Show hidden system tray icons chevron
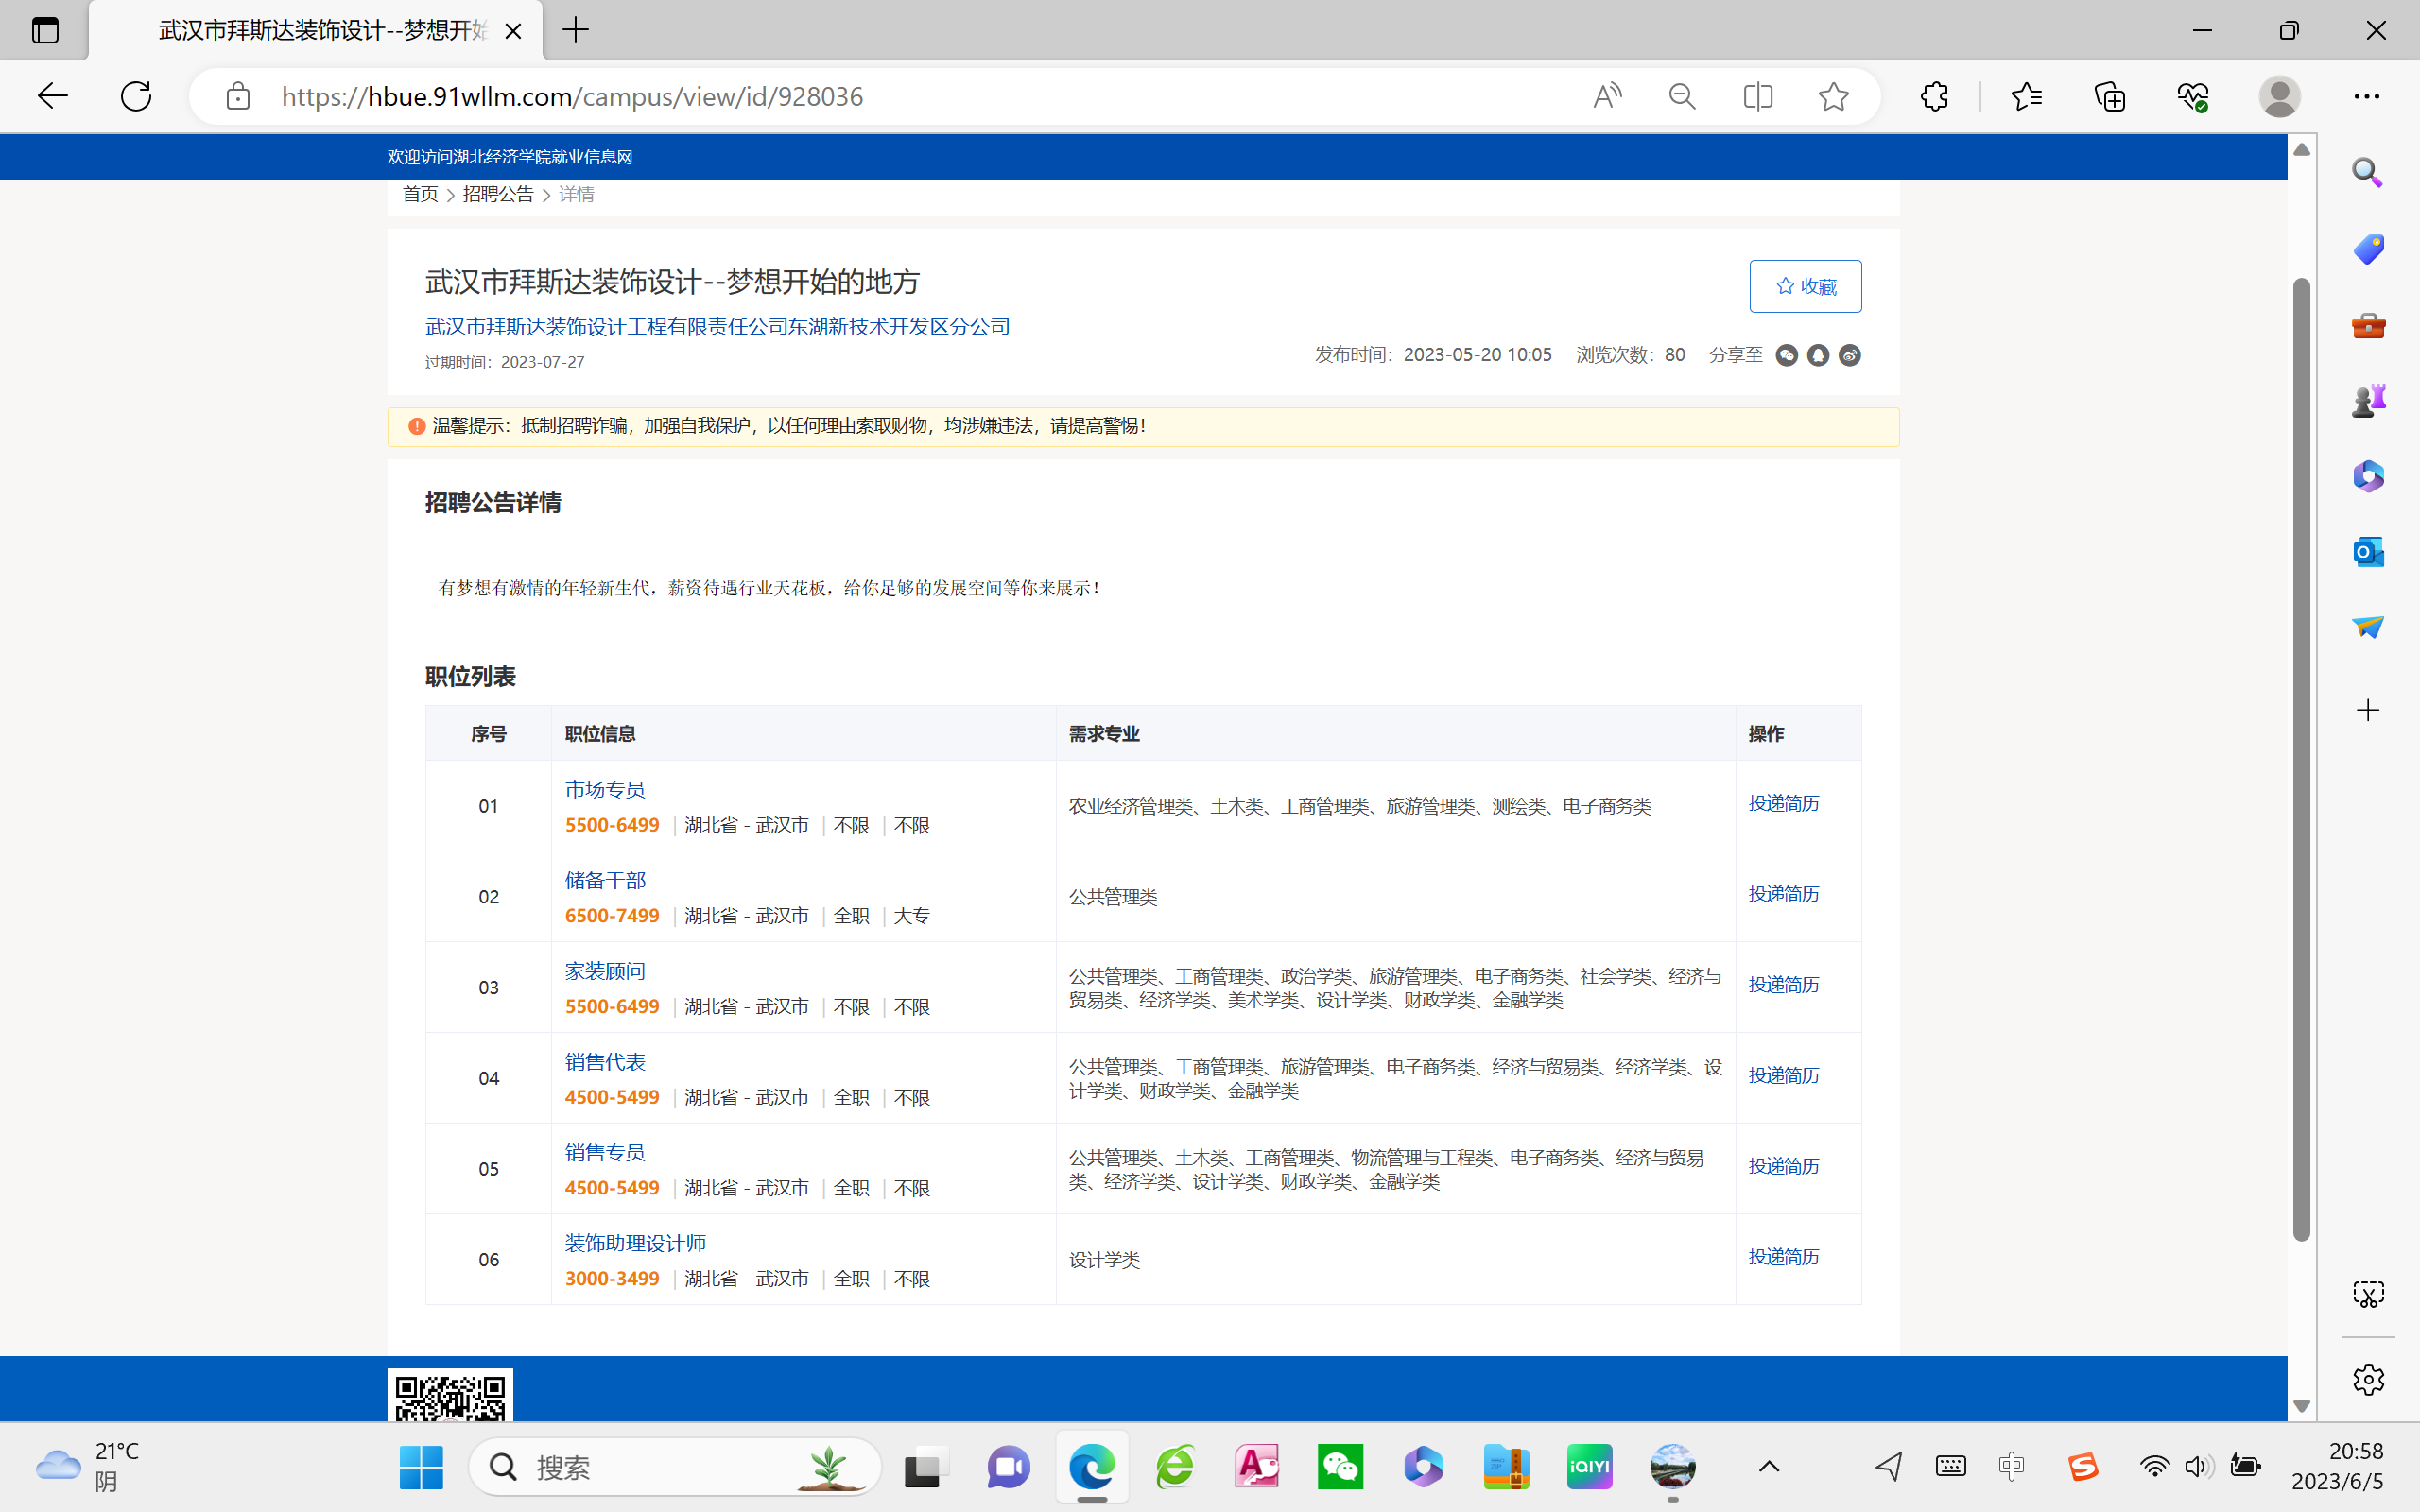The height and width of the screenshot is (1512, 2420). 1768,1466
